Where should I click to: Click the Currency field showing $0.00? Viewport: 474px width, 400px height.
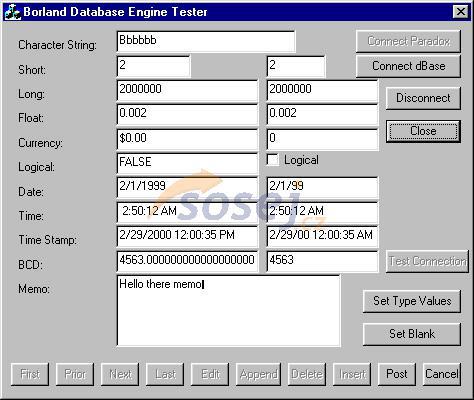click(x=187, y=139)
